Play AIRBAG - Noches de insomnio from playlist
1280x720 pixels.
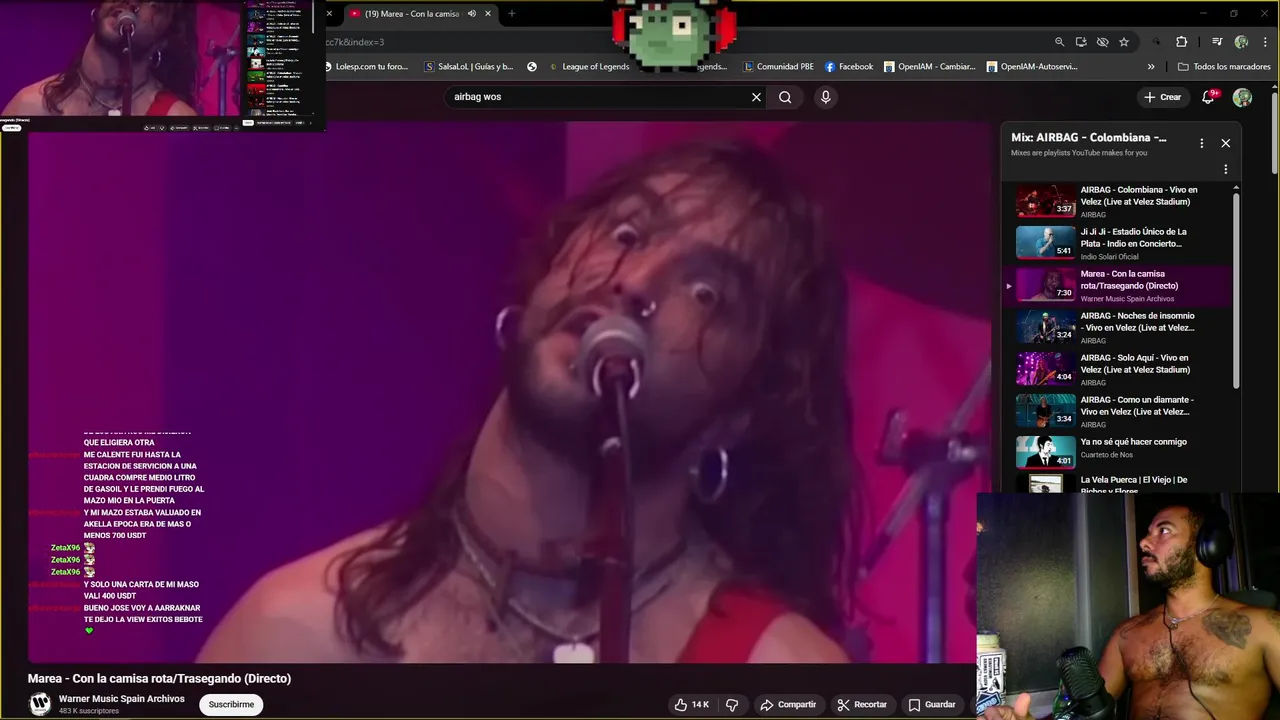(x=1116, y=327)
